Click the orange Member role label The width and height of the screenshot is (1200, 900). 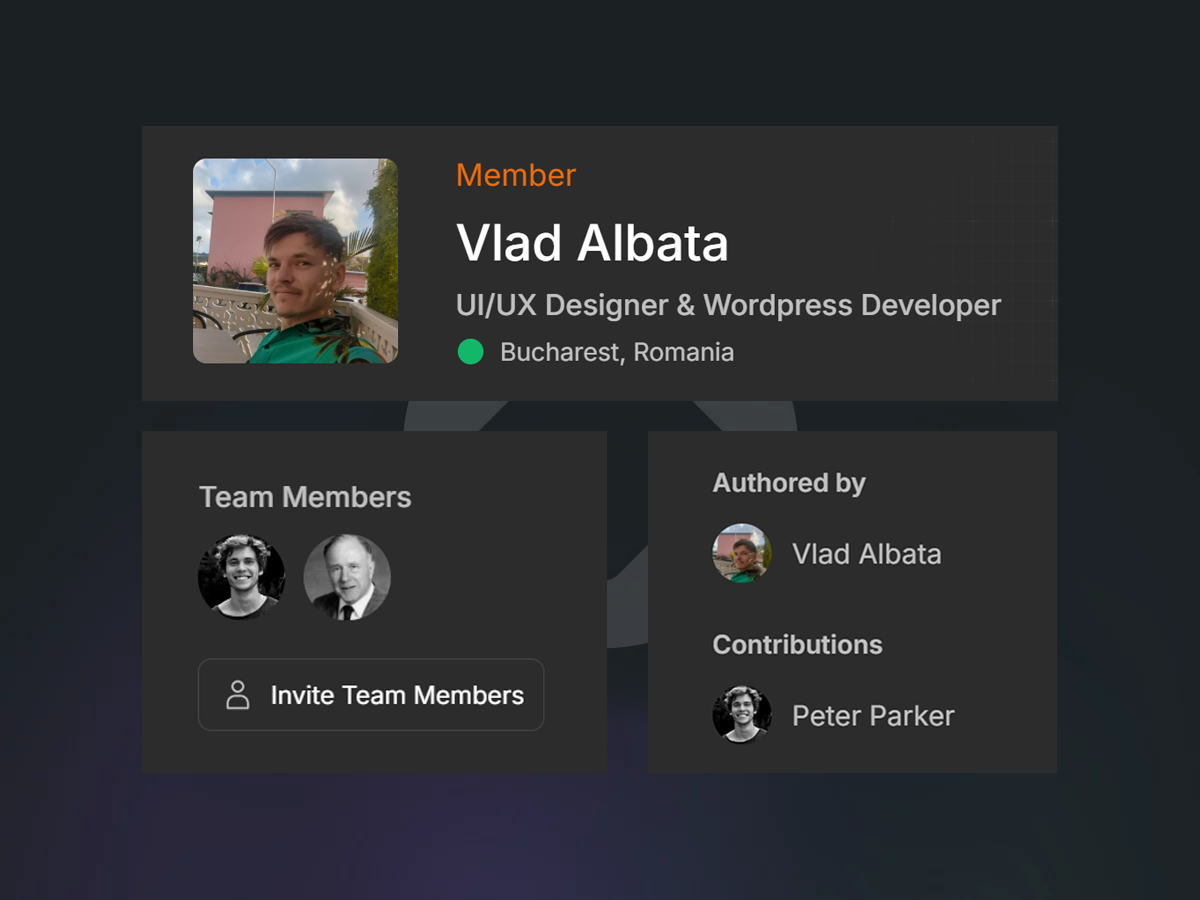516,175
